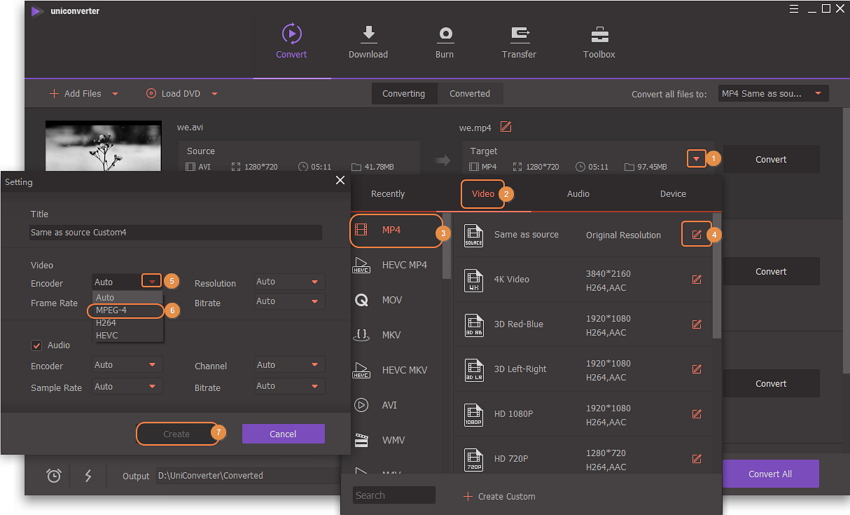Edit the Same as source preset
Viewport: 850px width, 515px height.
pyautogui.click(x=697, y=235)
